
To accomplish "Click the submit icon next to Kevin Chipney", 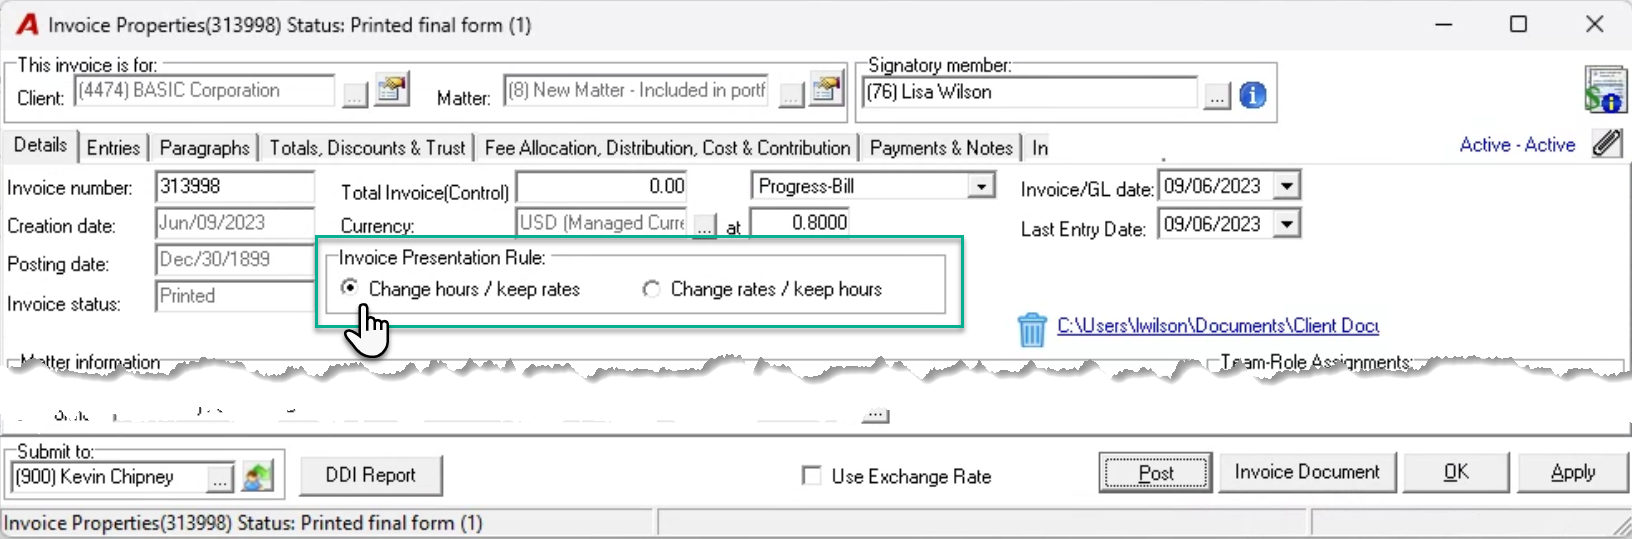I will (257, 477).
